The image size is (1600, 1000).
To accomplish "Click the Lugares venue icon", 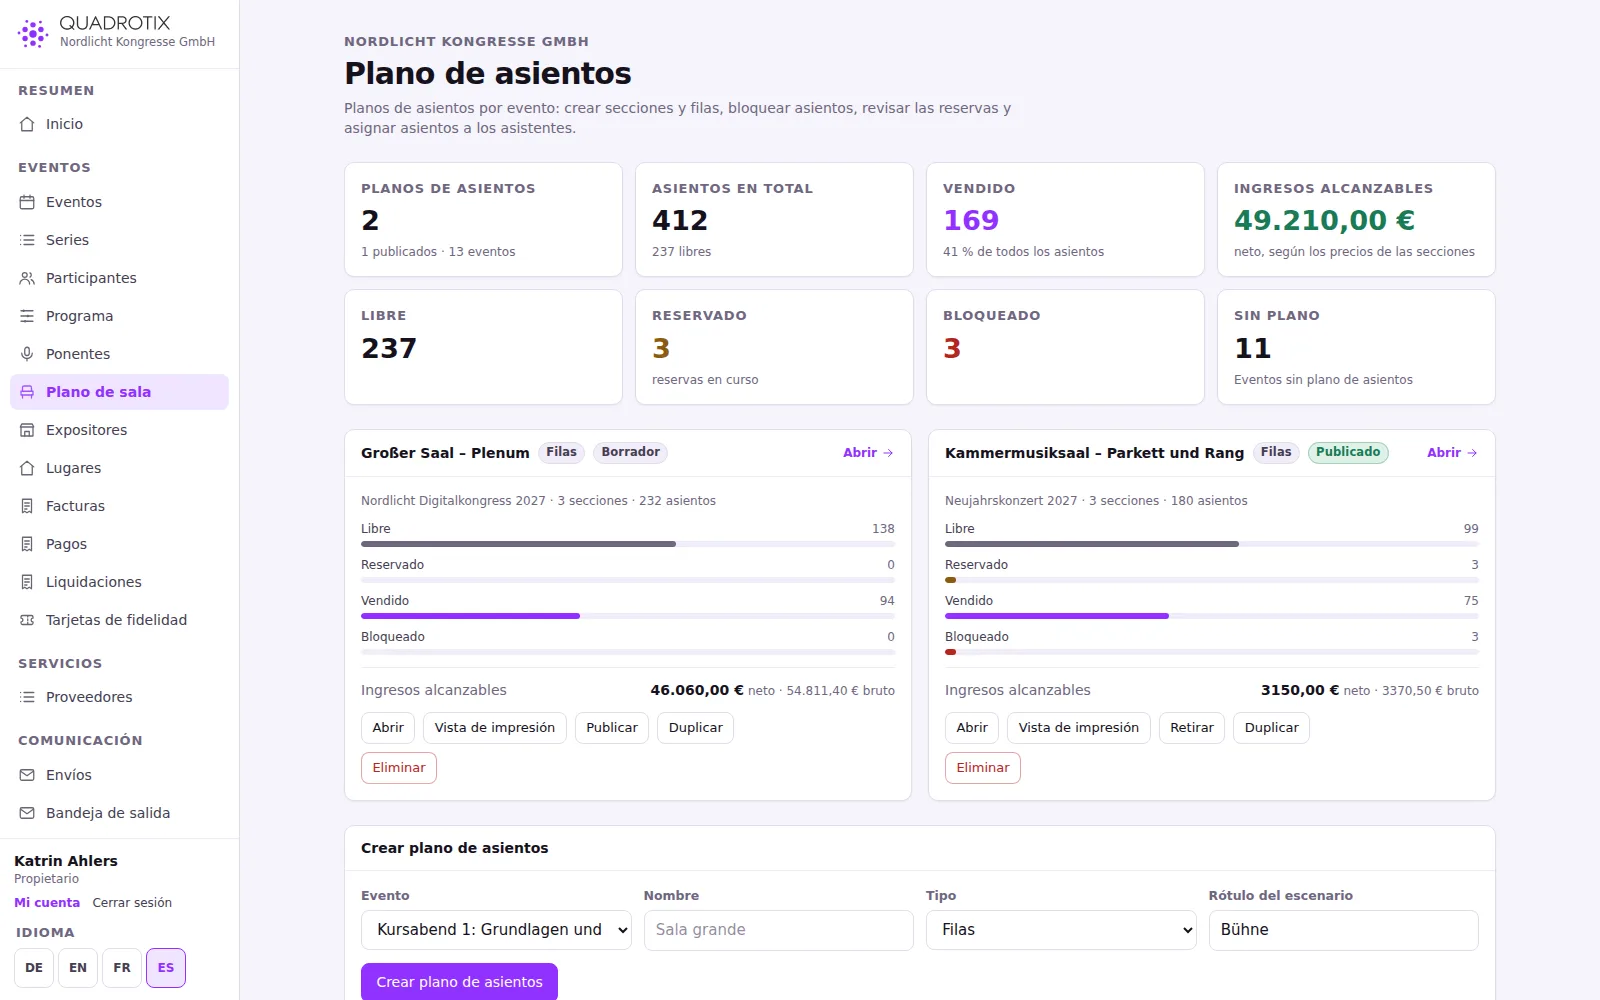I will (x=27, y=468).
